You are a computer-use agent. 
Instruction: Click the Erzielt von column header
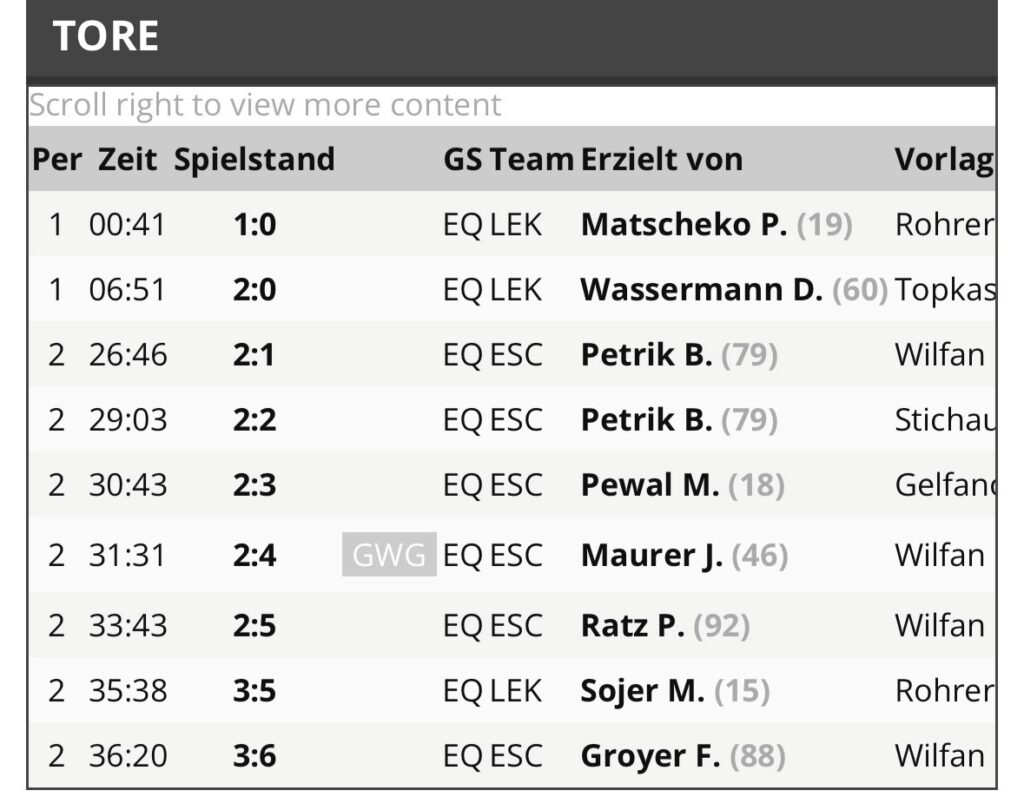coord(661,160)
